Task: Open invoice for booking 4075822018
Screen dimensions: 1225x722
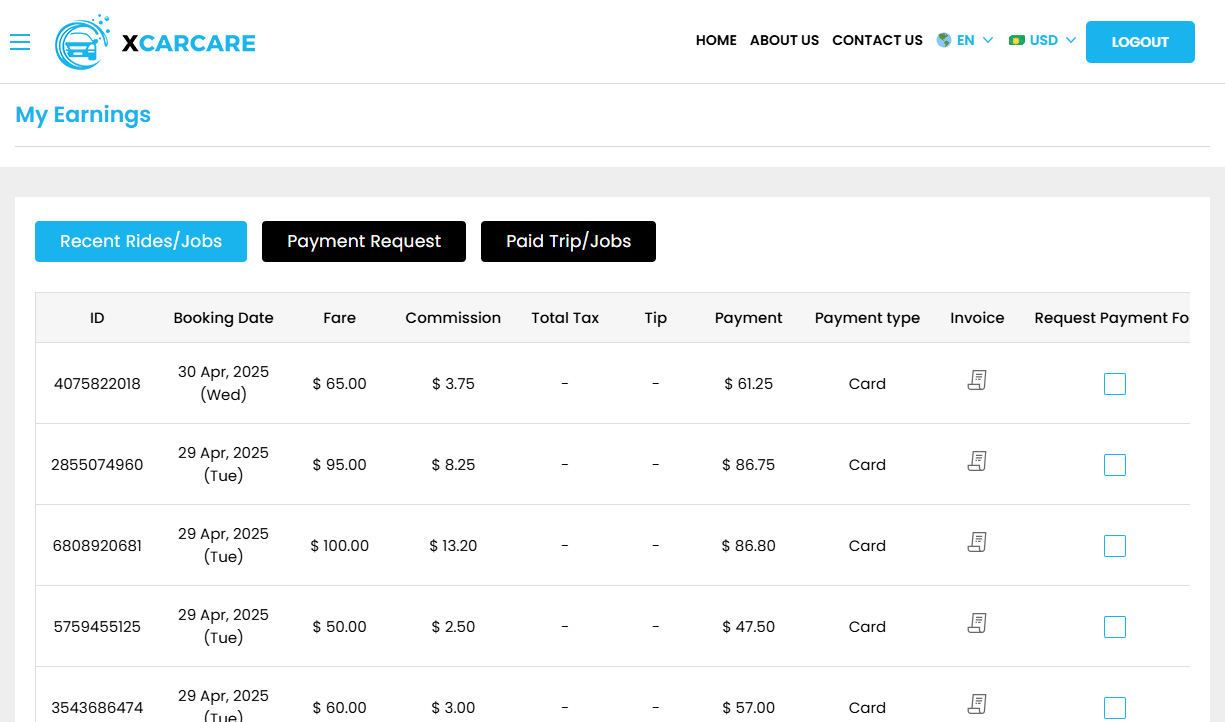Action: click(977, 380)
